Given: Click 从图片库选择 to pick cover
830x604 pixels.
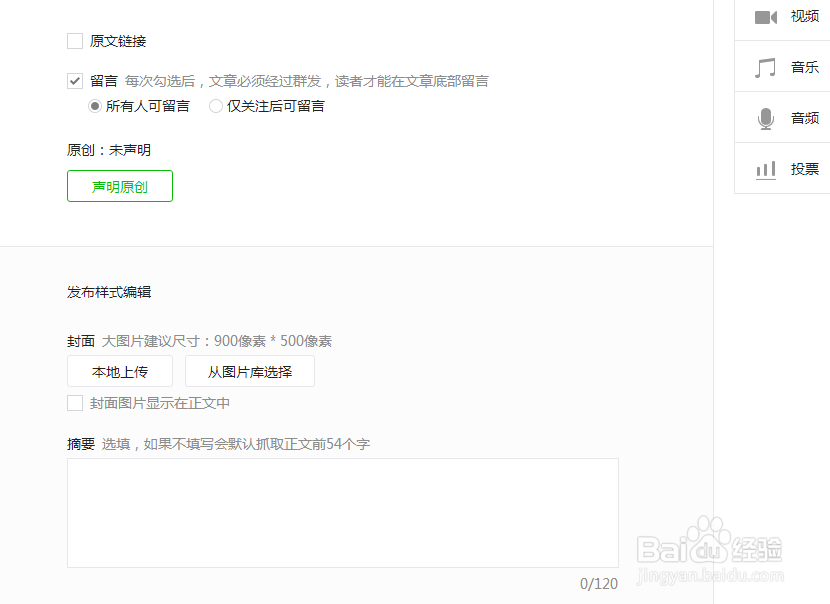Looking at the screenshot, I should [x=249, y=371].
